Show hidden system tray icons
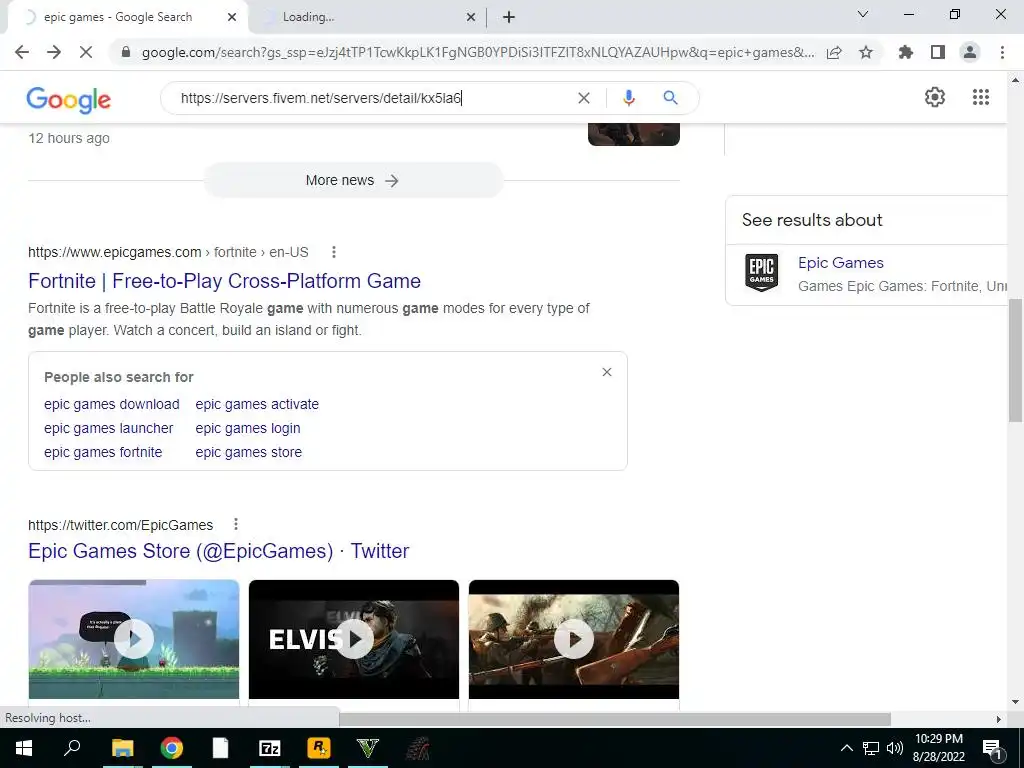The image size is (1024, 768). [x=846, y=748]
